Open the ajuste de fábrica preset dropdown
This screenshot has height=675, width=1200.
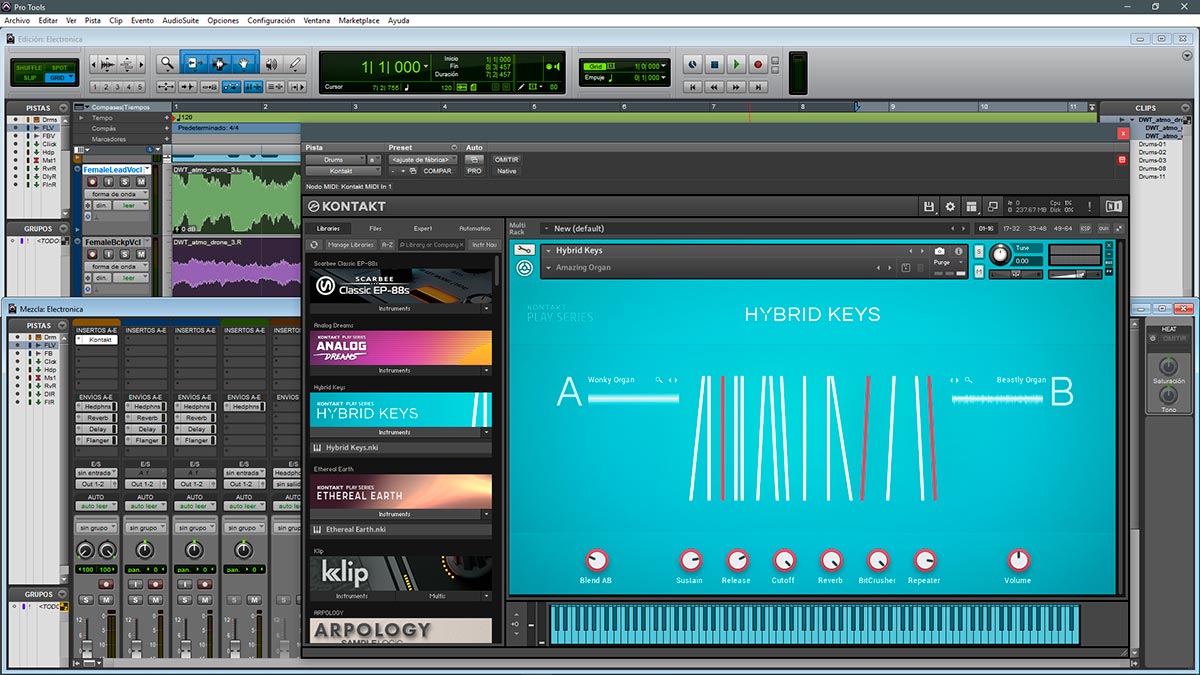tap(424, 159)
